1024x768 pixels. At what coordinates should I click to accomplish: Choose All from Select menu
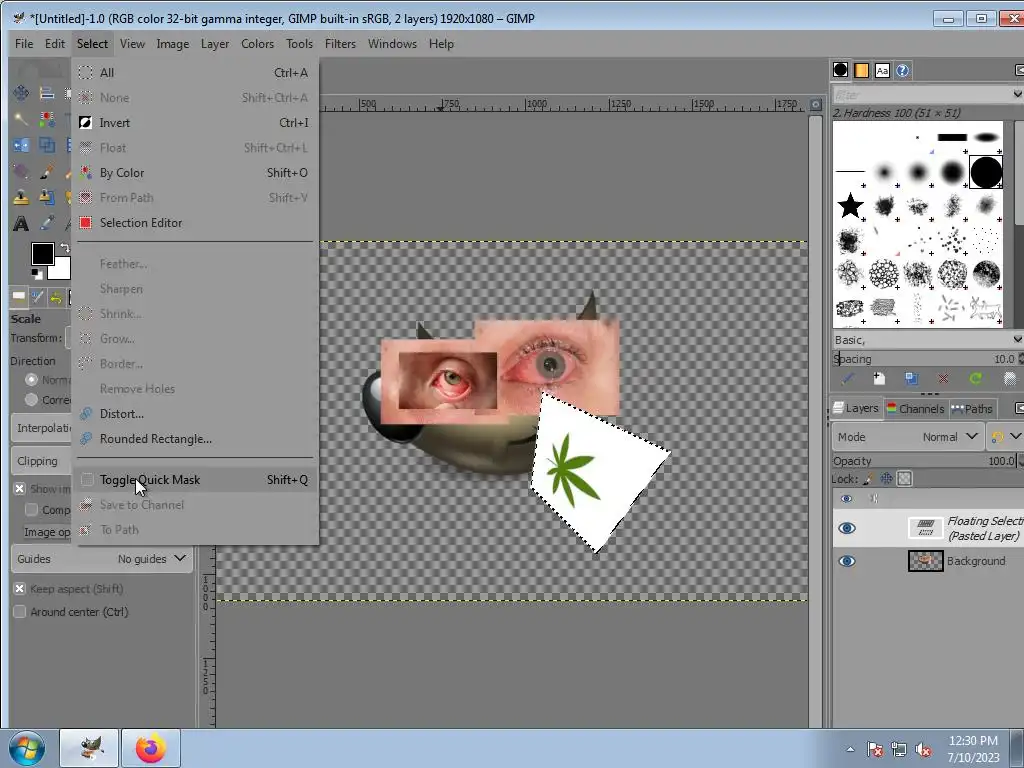click(x=195, y=72)
